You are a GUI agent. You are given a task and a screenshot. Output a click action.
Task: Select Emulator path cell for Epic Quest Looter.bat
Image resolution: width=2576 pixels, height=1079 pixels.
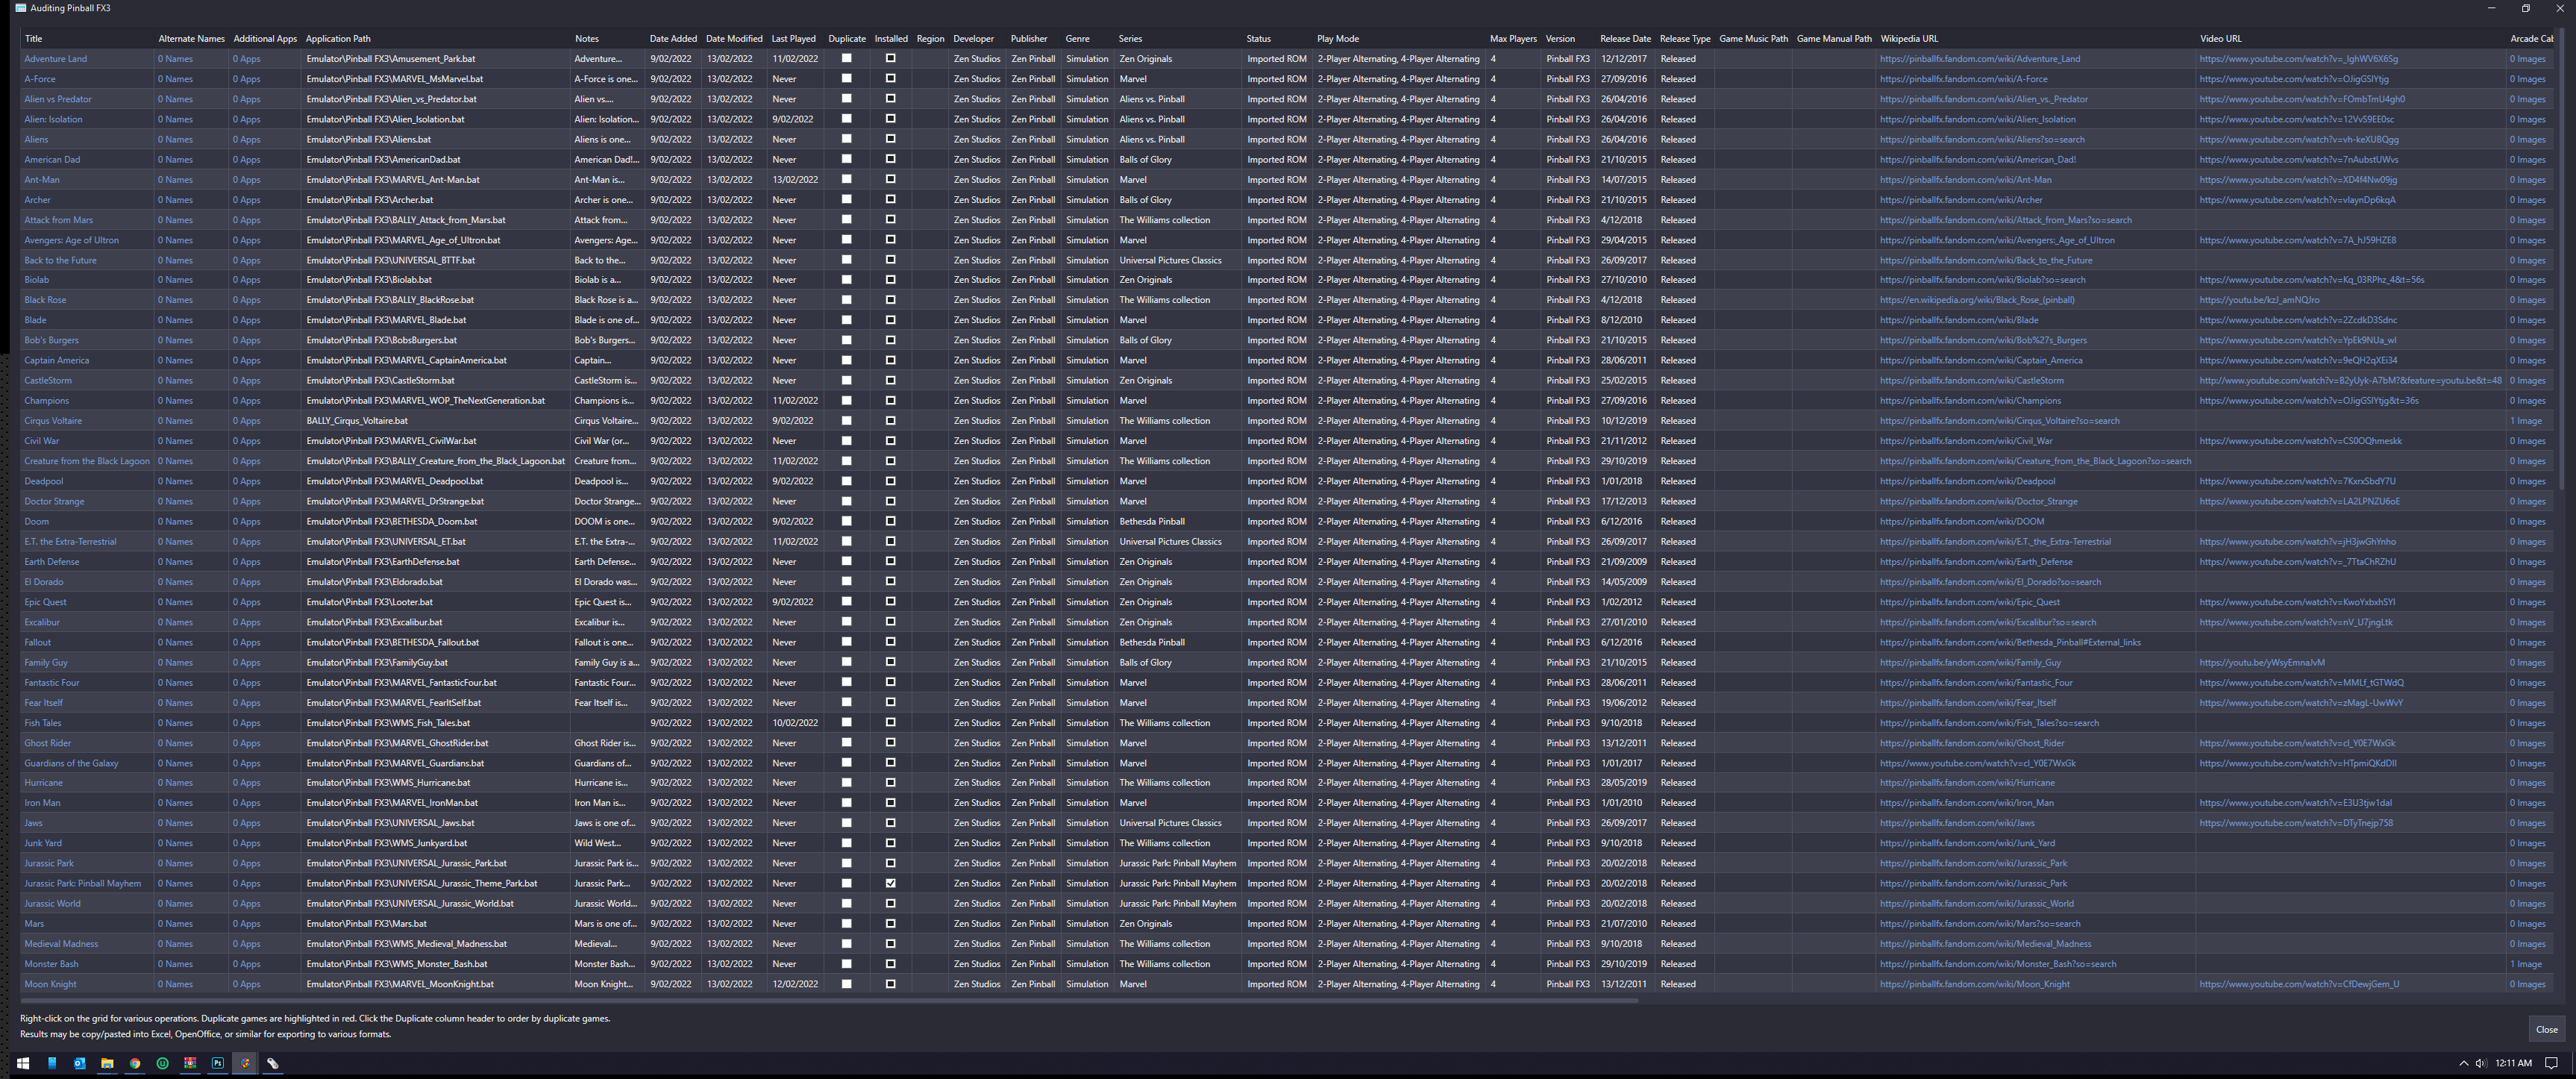click(x=435, y=602)
